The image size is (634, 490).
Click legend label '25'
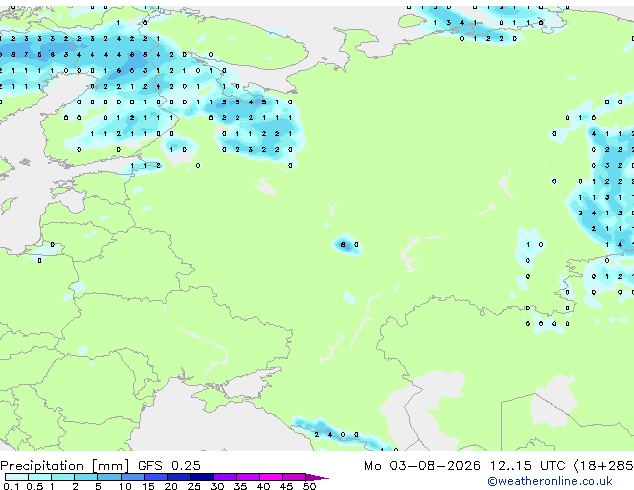tap(194, 486)
